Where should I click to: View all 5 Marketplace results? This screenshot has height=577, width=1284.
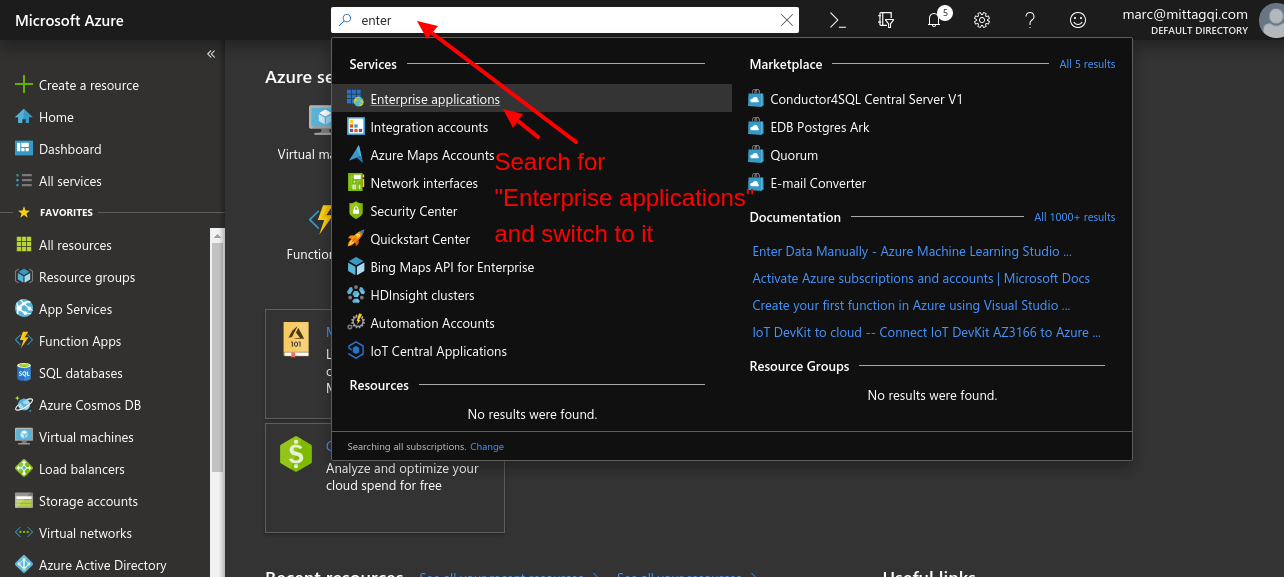(x=1087, y=64)
